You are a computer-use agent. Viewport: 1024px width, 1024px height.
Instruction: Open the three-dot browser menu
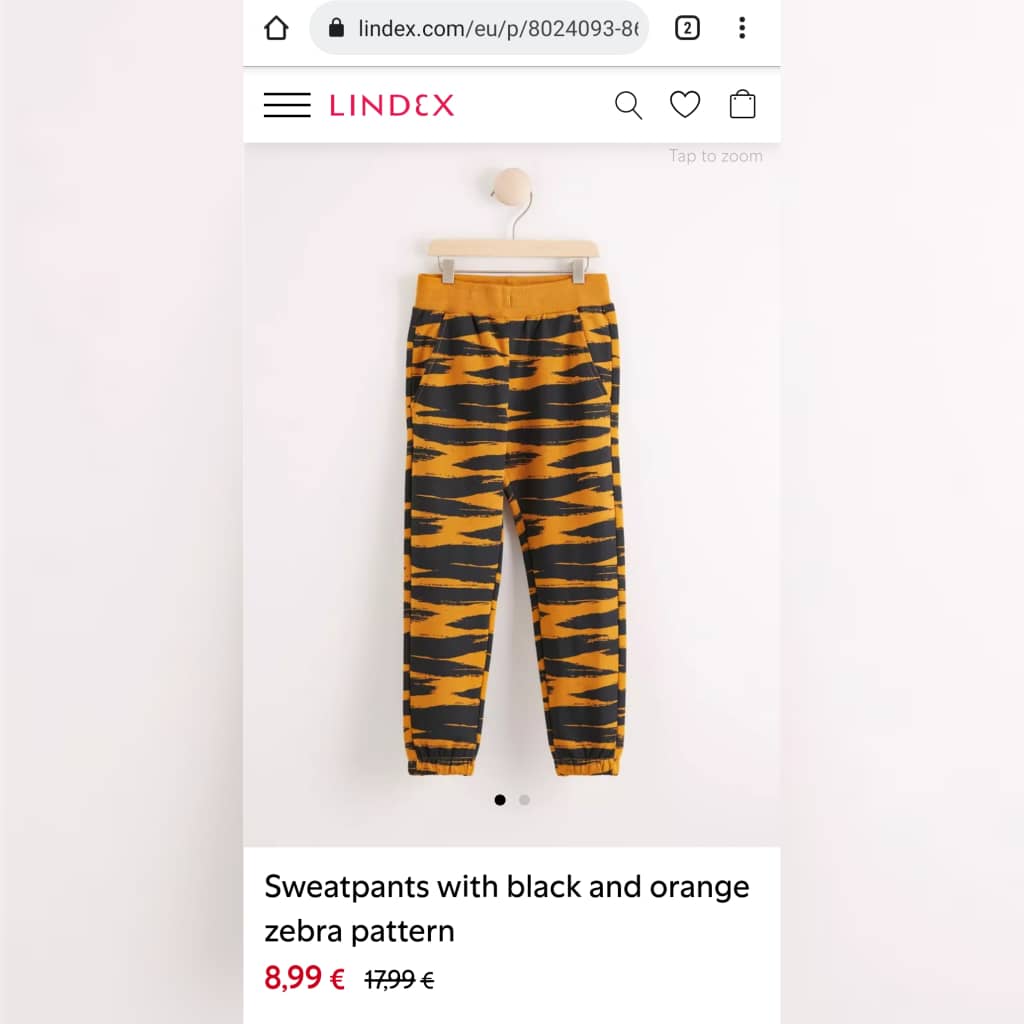point(742,28)
